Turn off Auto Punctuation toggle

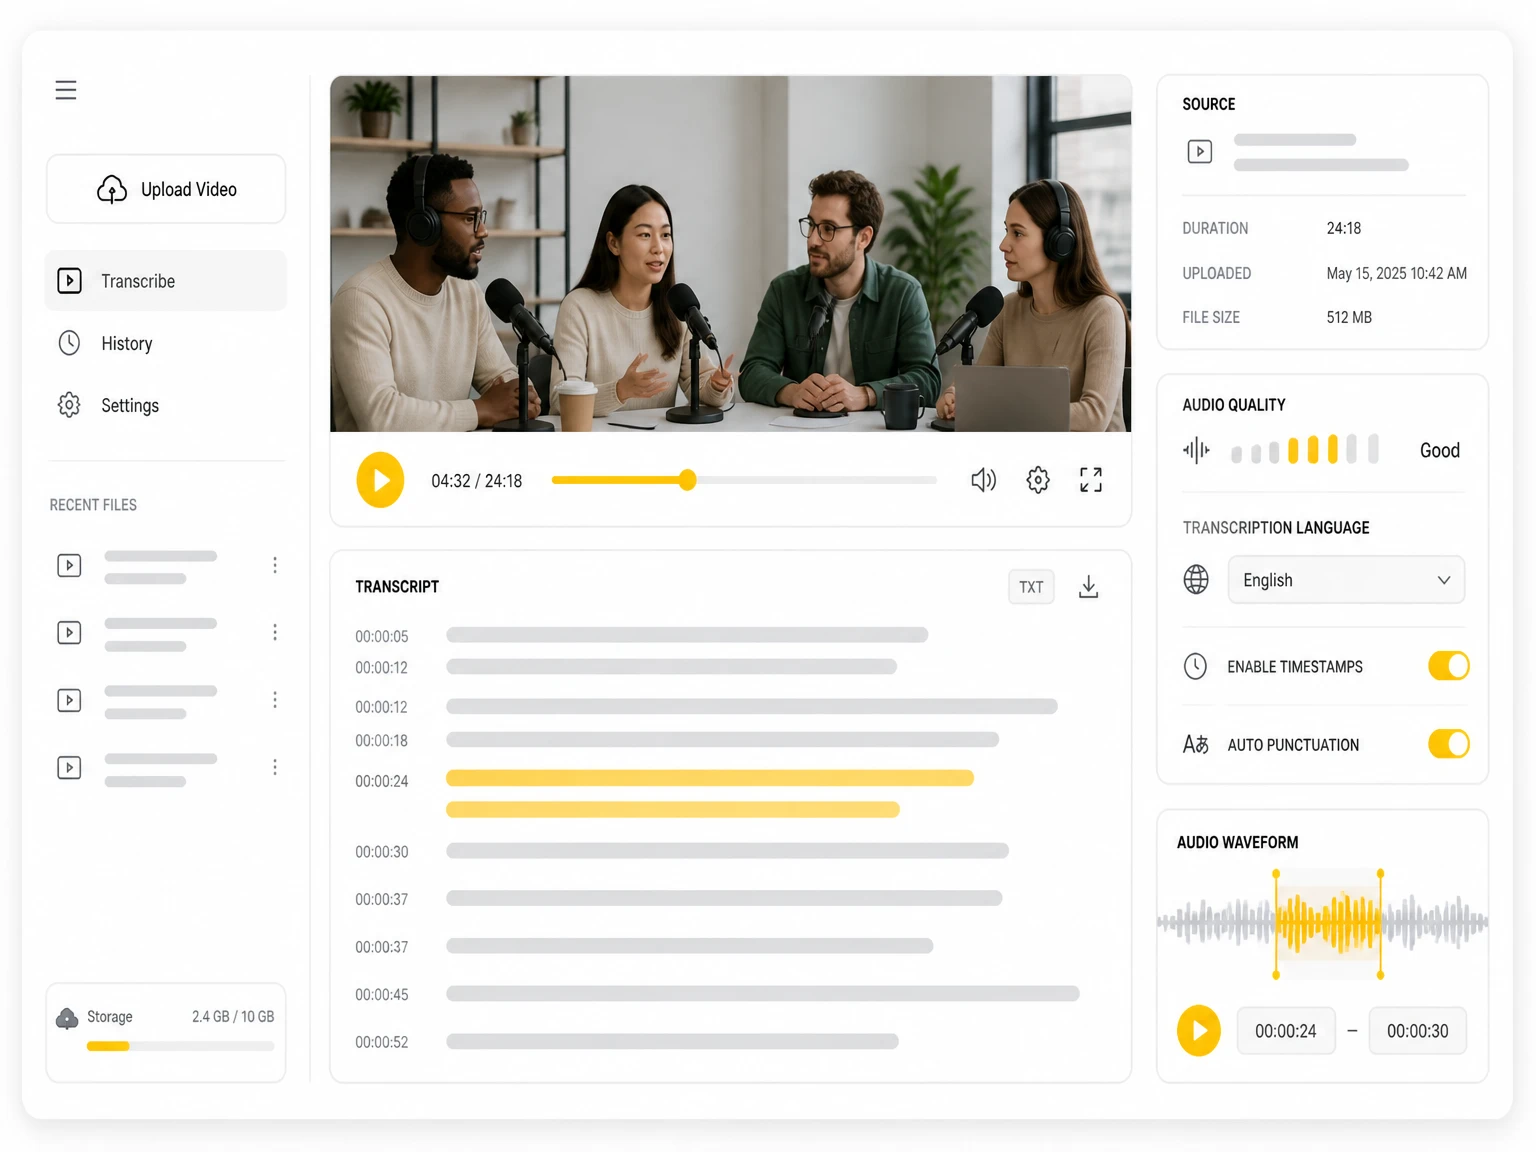pos(1449,744)
